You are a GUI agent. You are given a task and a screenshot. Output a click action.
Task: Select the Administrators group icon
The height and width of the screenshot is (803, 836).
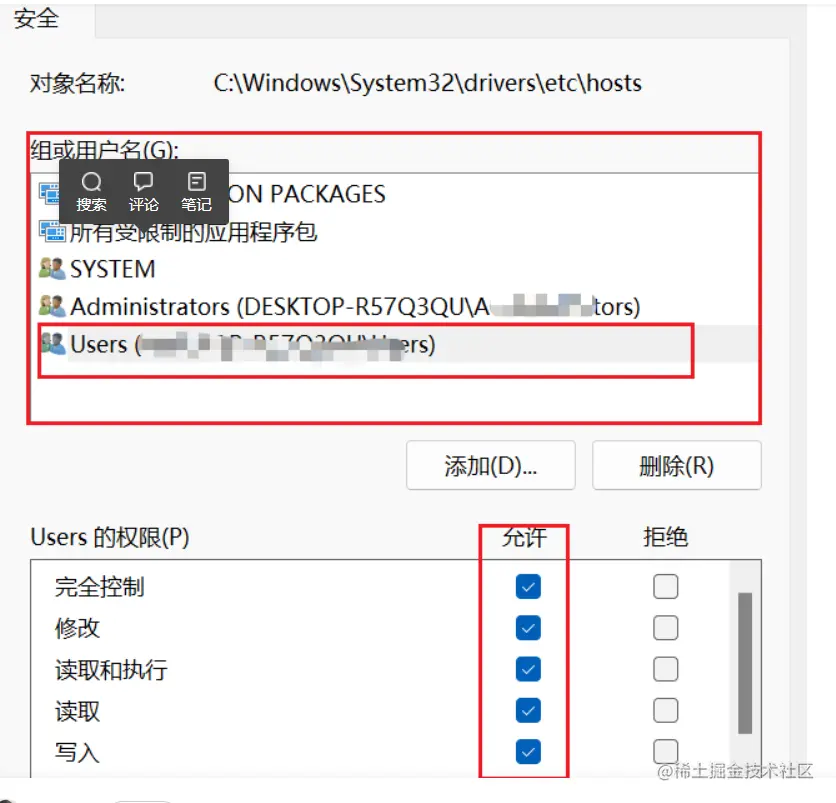(x=52, y=306)
